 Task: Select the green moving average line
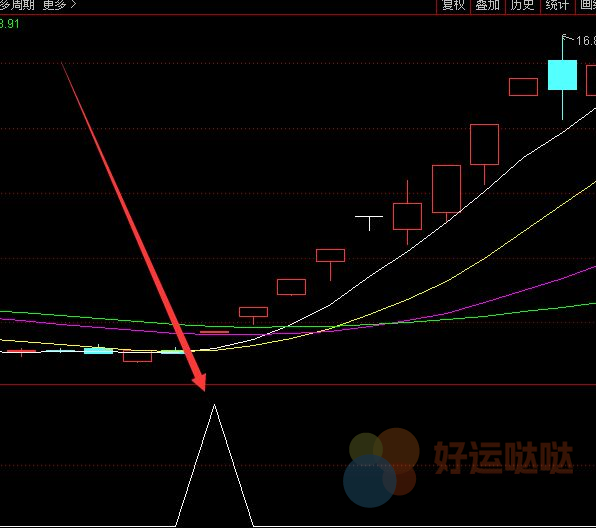tap(494, 314)
